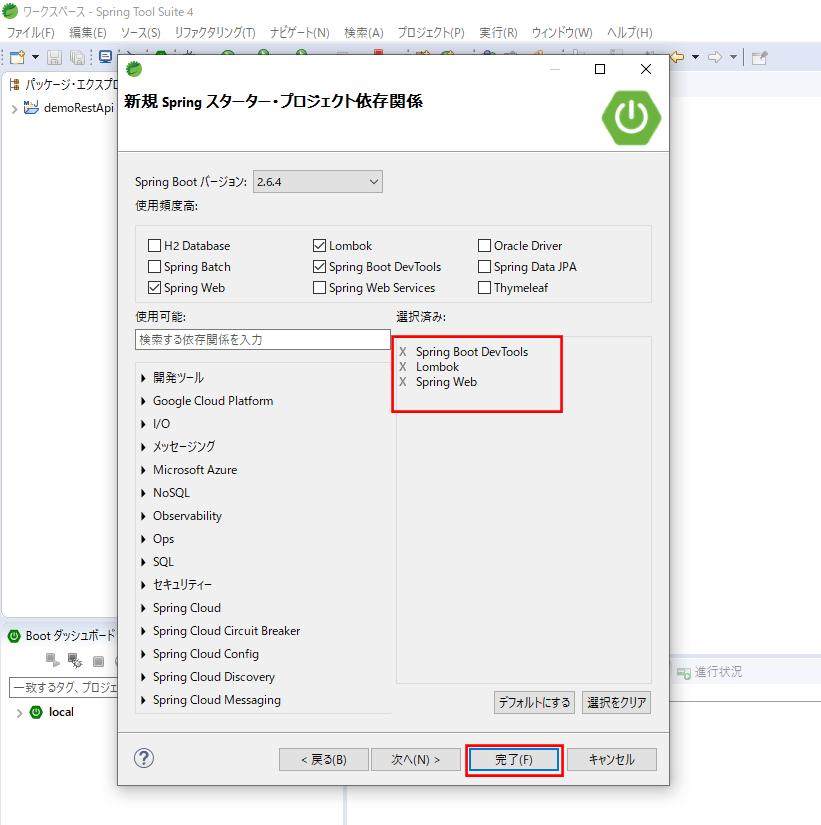Click the help question-mark icon in dialog

[144, 758]
